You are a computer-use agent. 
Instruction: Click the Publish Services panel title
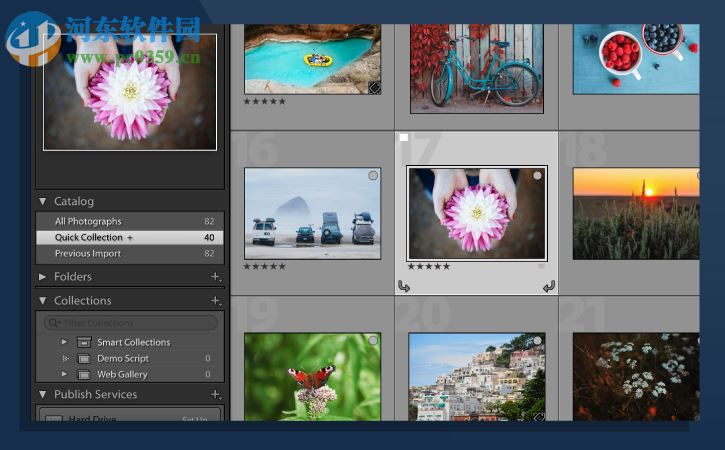[x=96, y=395]
